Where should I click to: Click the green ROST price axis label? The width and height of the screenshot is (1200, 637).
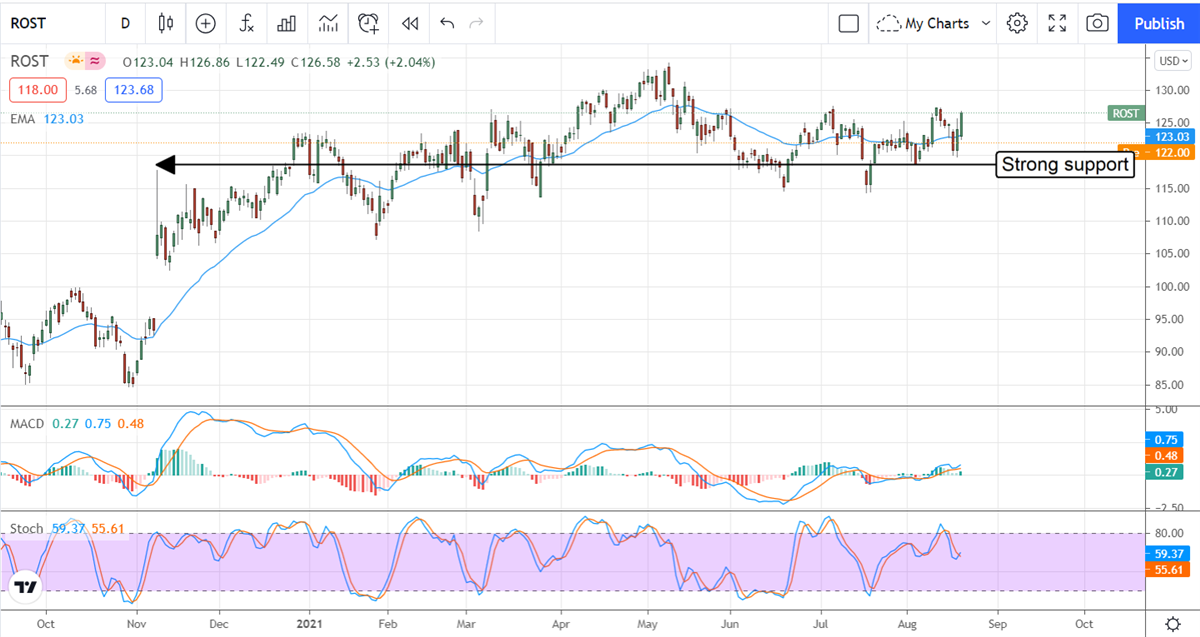(1125, 113)
